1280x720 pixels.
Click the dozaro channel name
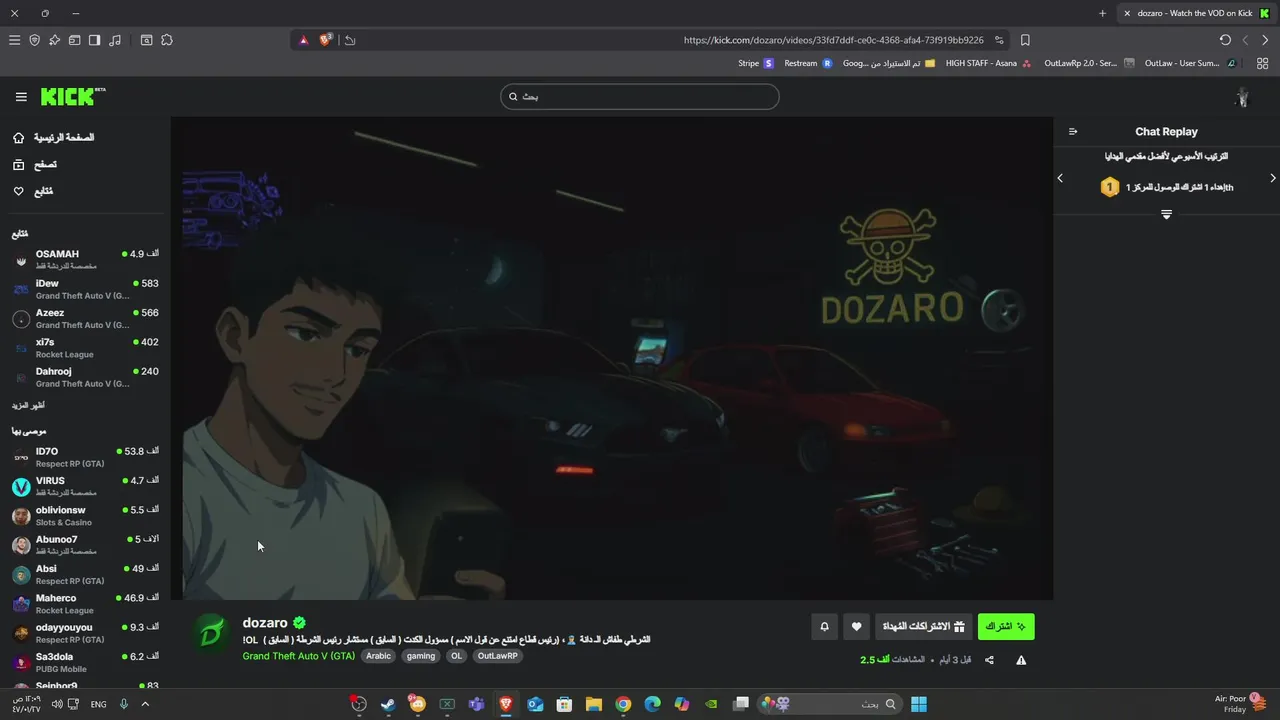coord(265,623)
